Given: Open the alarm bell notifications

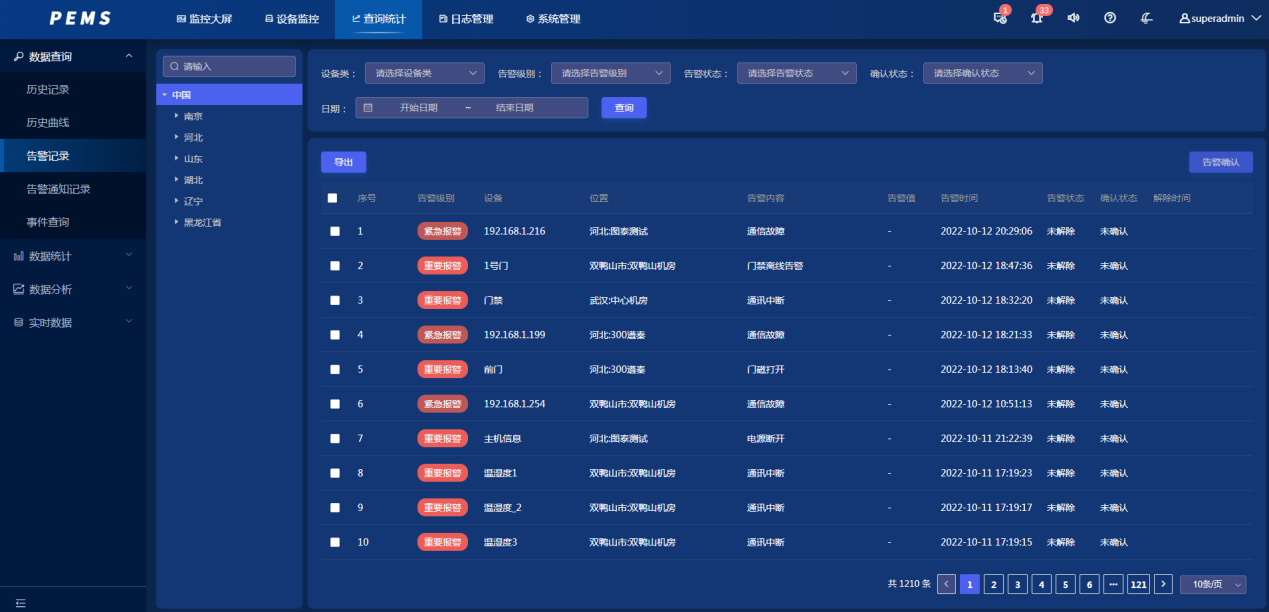Looking at the screenshot, I should click(x=1037, y=18).
